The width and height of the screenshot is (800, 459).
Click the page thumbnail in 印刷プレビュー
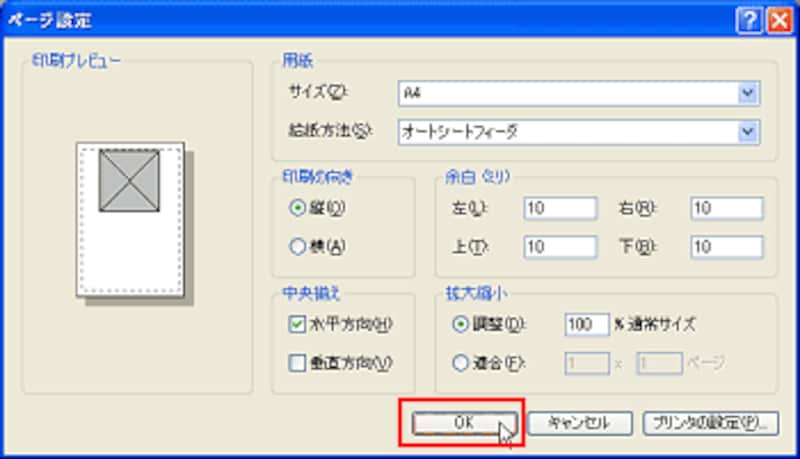tap(131, 220)
